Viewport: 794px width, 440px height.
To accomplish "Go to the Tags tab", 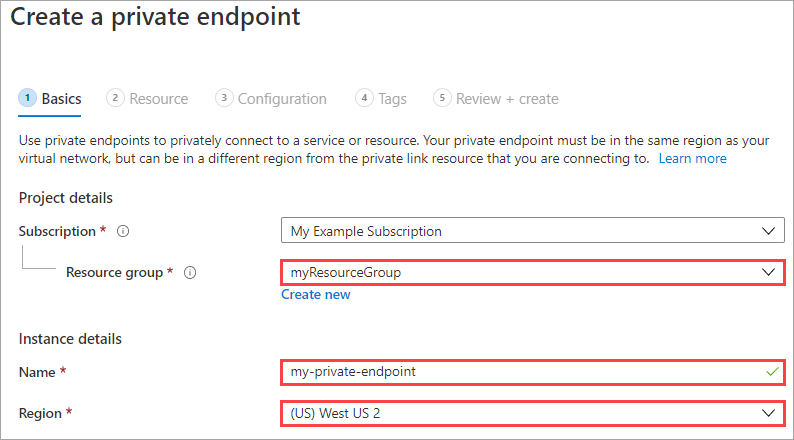I will (x=392, y=99).
